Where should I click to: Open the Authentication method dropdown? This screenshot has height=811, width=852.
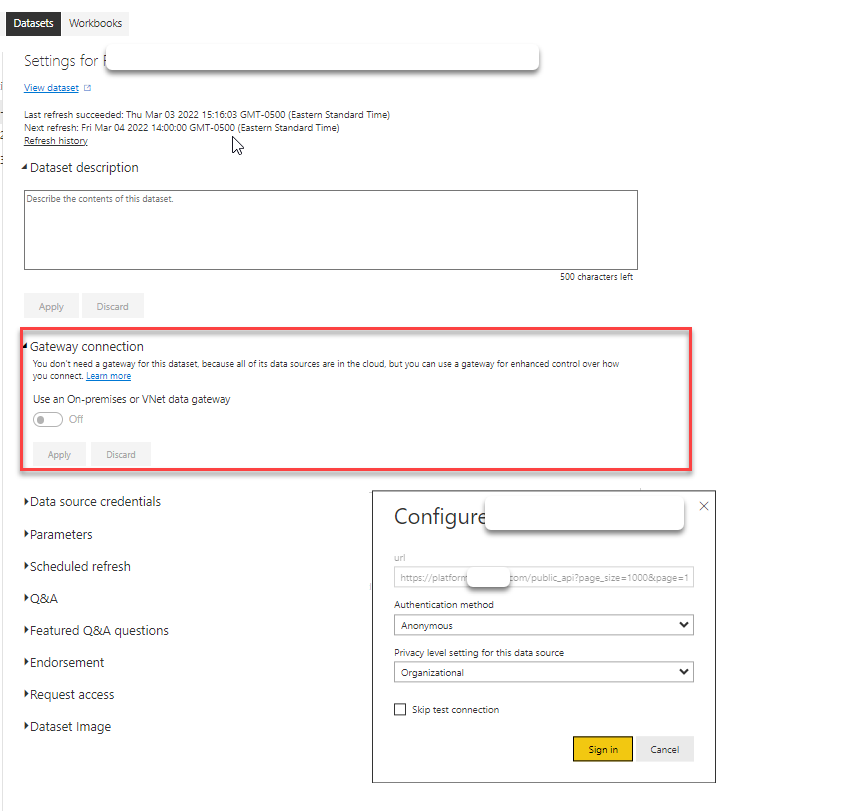(x=543, y=625)
